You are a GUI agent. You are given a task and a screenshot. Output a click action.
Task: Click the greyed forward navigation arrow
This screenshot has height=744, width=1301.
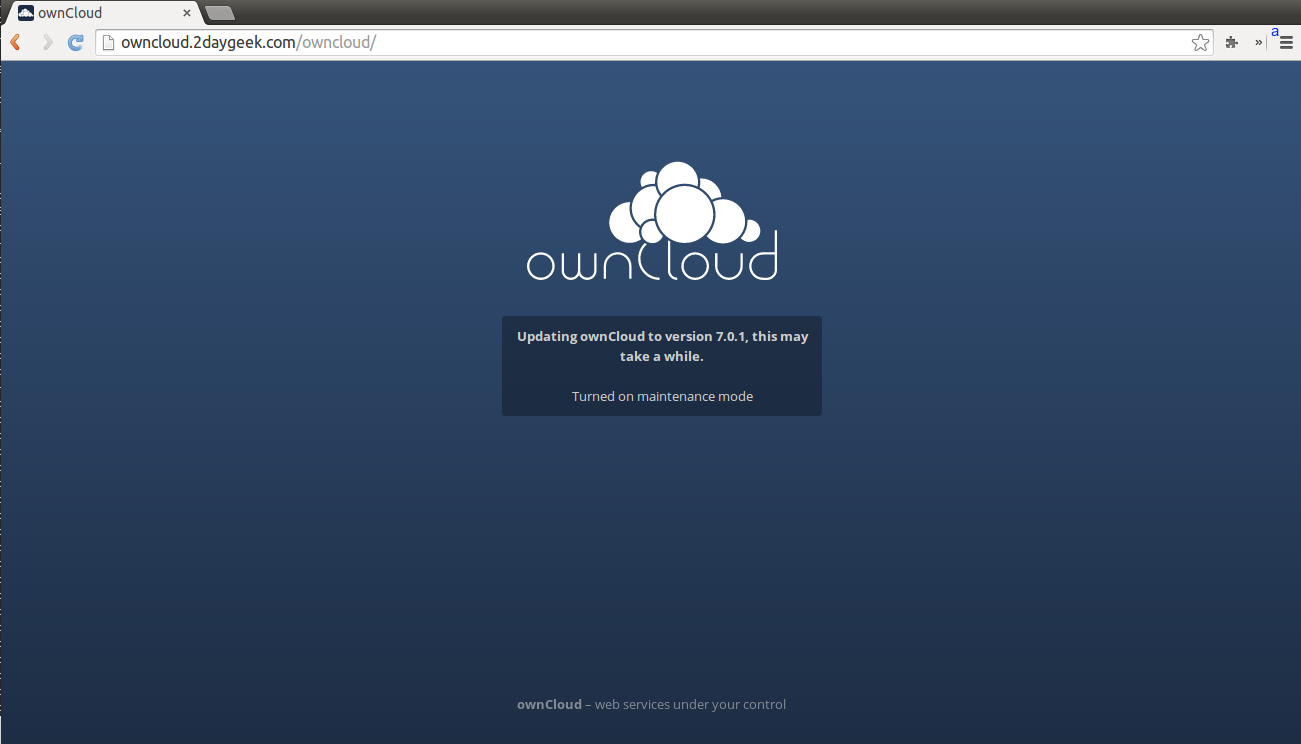[x=46, y=42]
